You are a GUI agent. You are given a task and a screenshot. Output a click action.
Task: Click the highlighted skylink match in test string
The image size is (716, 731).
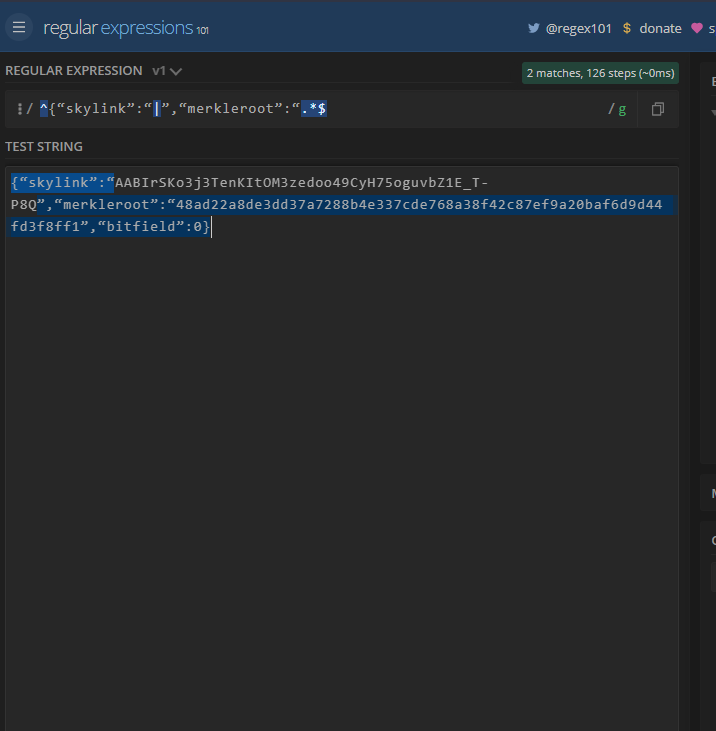pos(60,183)
